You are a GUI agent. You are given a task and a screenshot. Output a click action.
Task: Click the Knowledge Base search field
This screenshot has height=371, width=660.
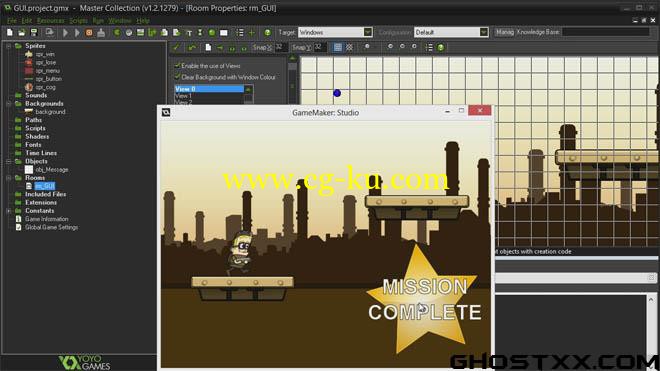pyautogui.click(x=606, y=32)
